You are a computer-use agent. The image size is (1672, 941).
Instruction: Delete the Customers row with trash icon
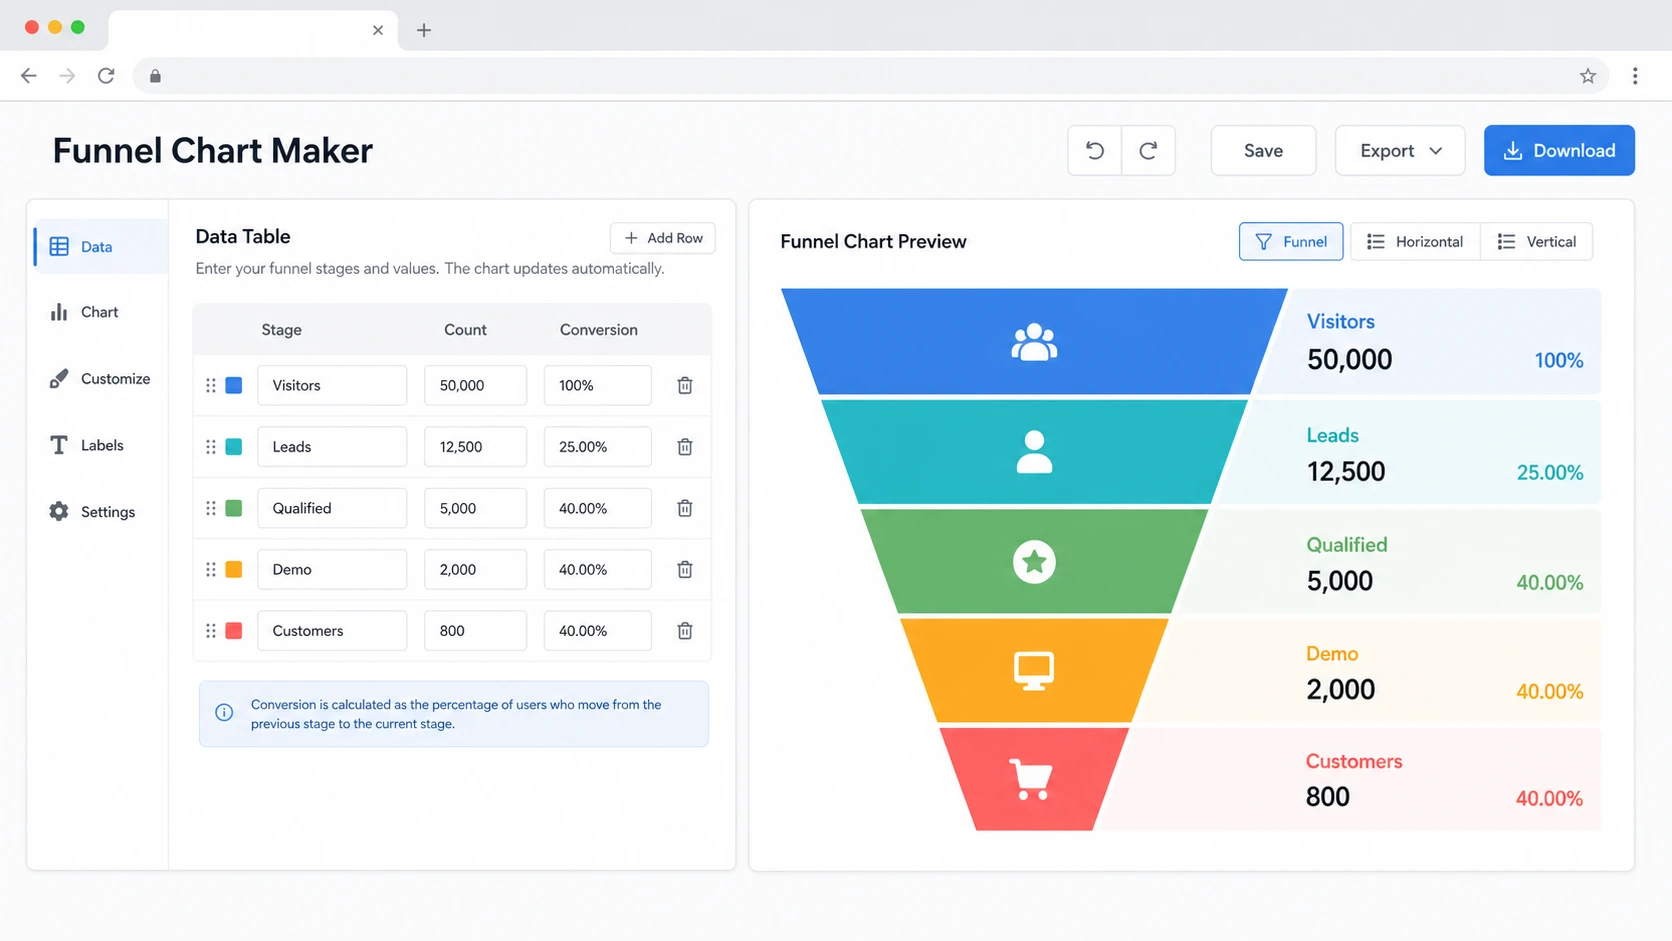click(x=685, y=631)
